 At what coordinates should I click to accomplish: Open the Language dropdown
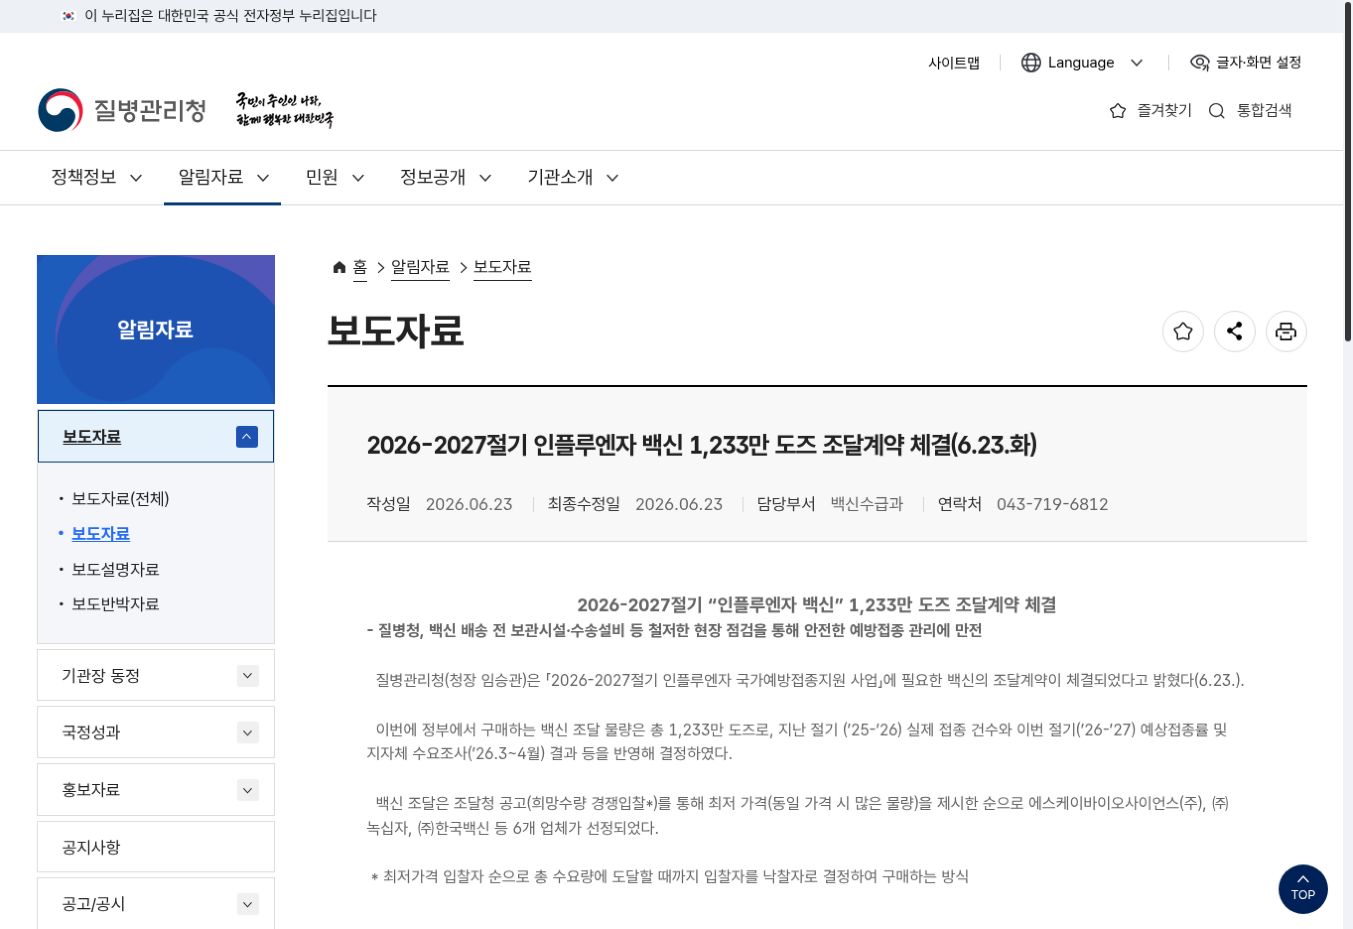pyautogui.click(x=1082, y=63)
